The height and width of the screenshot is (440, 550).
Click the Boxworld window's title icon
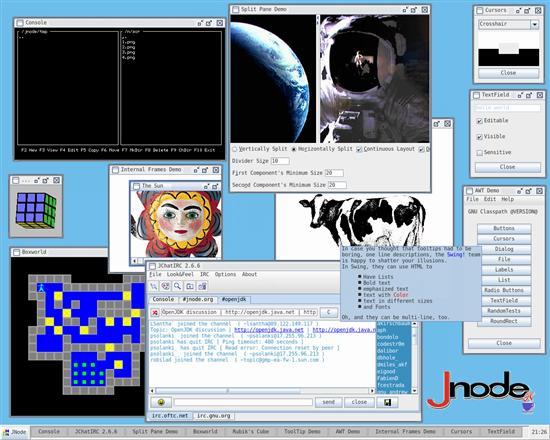(16, 252)
